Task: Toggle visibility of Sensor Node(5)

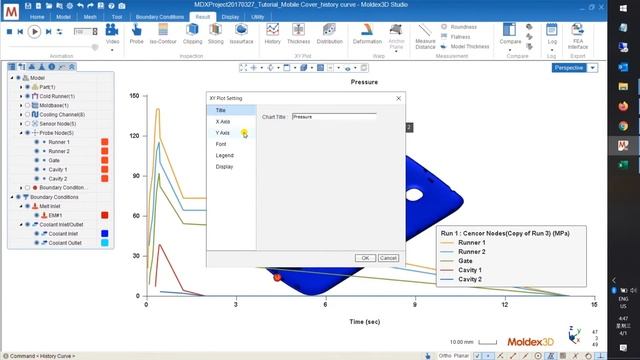Action: tap(28, 124)
